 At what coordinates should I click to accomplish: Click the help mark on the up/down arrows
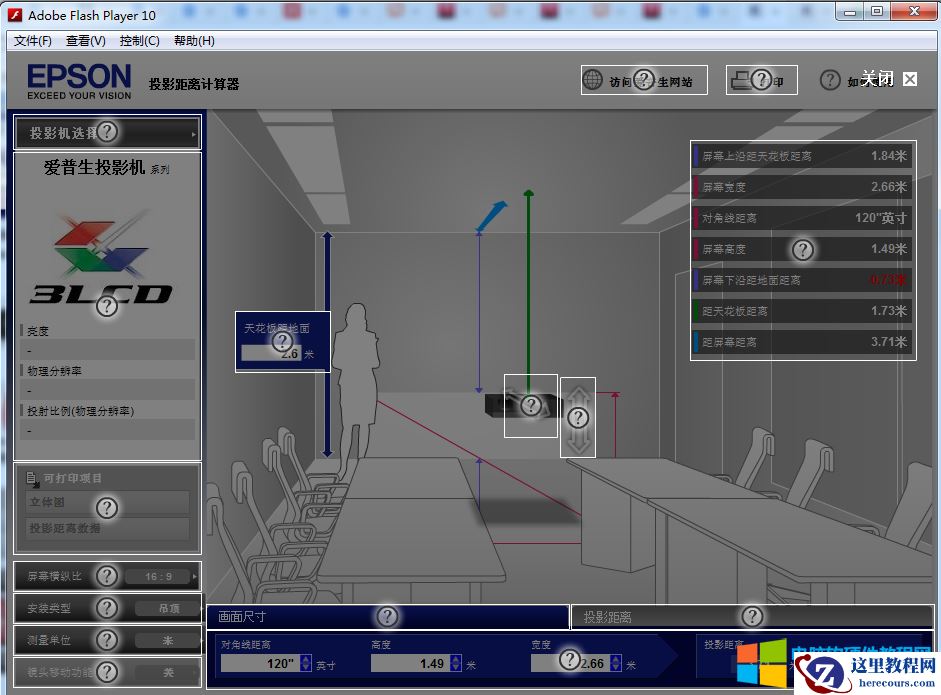[x=578, y=418]
